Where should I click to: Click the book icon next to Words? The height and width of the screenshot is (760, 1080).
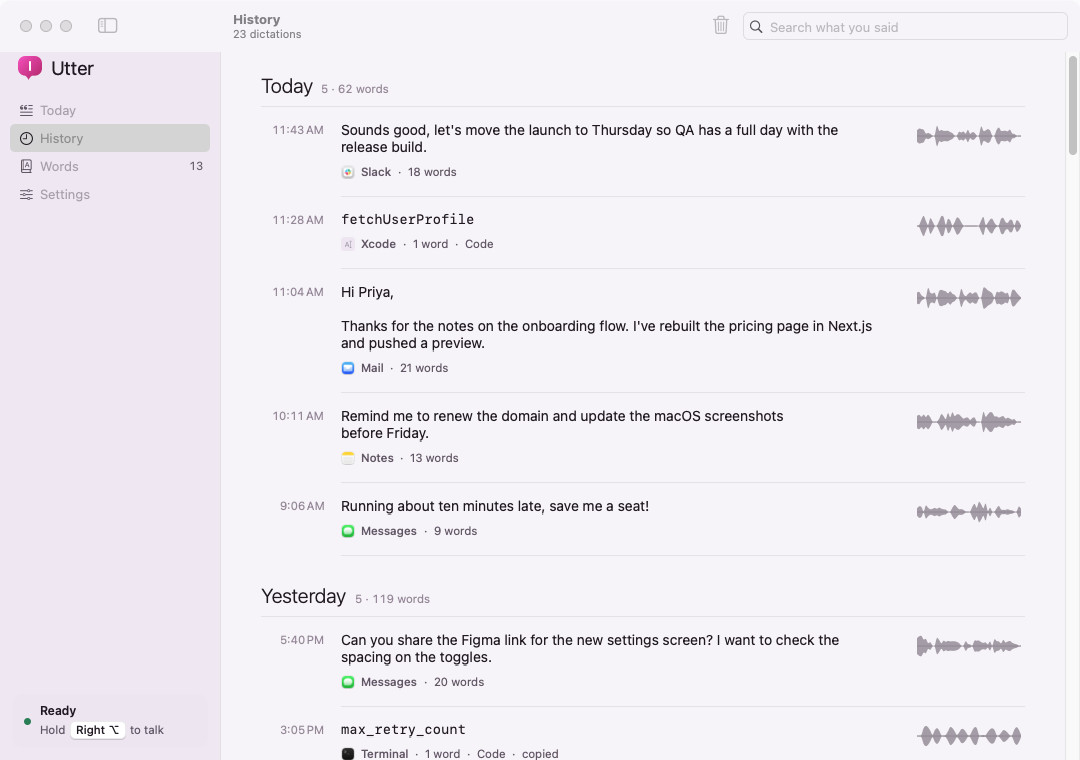[x=26, y=166]
